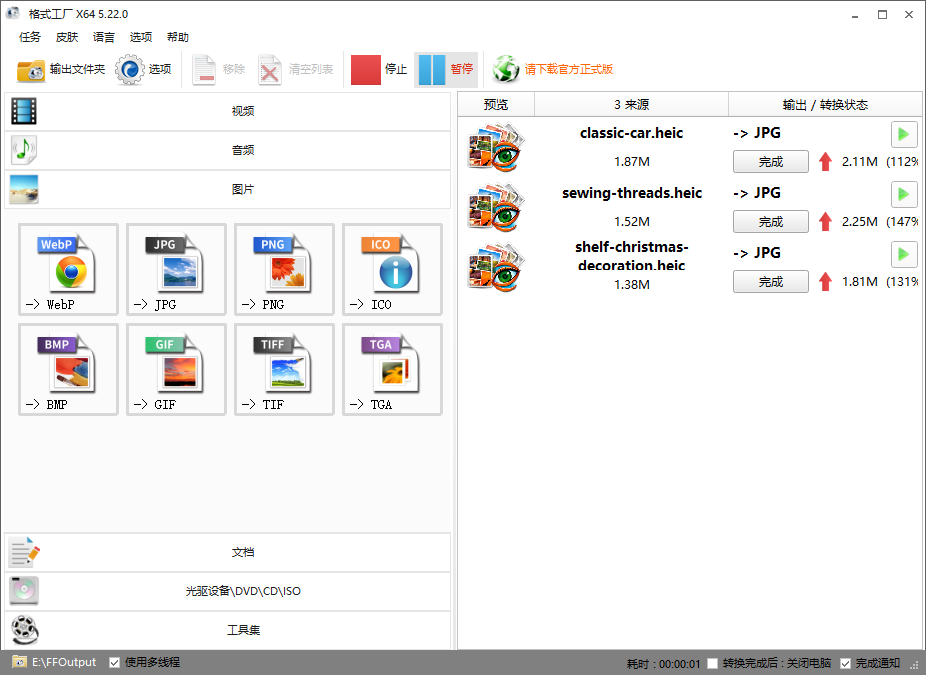
Task: Select the TGA format icon
Action: click(393, 369)
